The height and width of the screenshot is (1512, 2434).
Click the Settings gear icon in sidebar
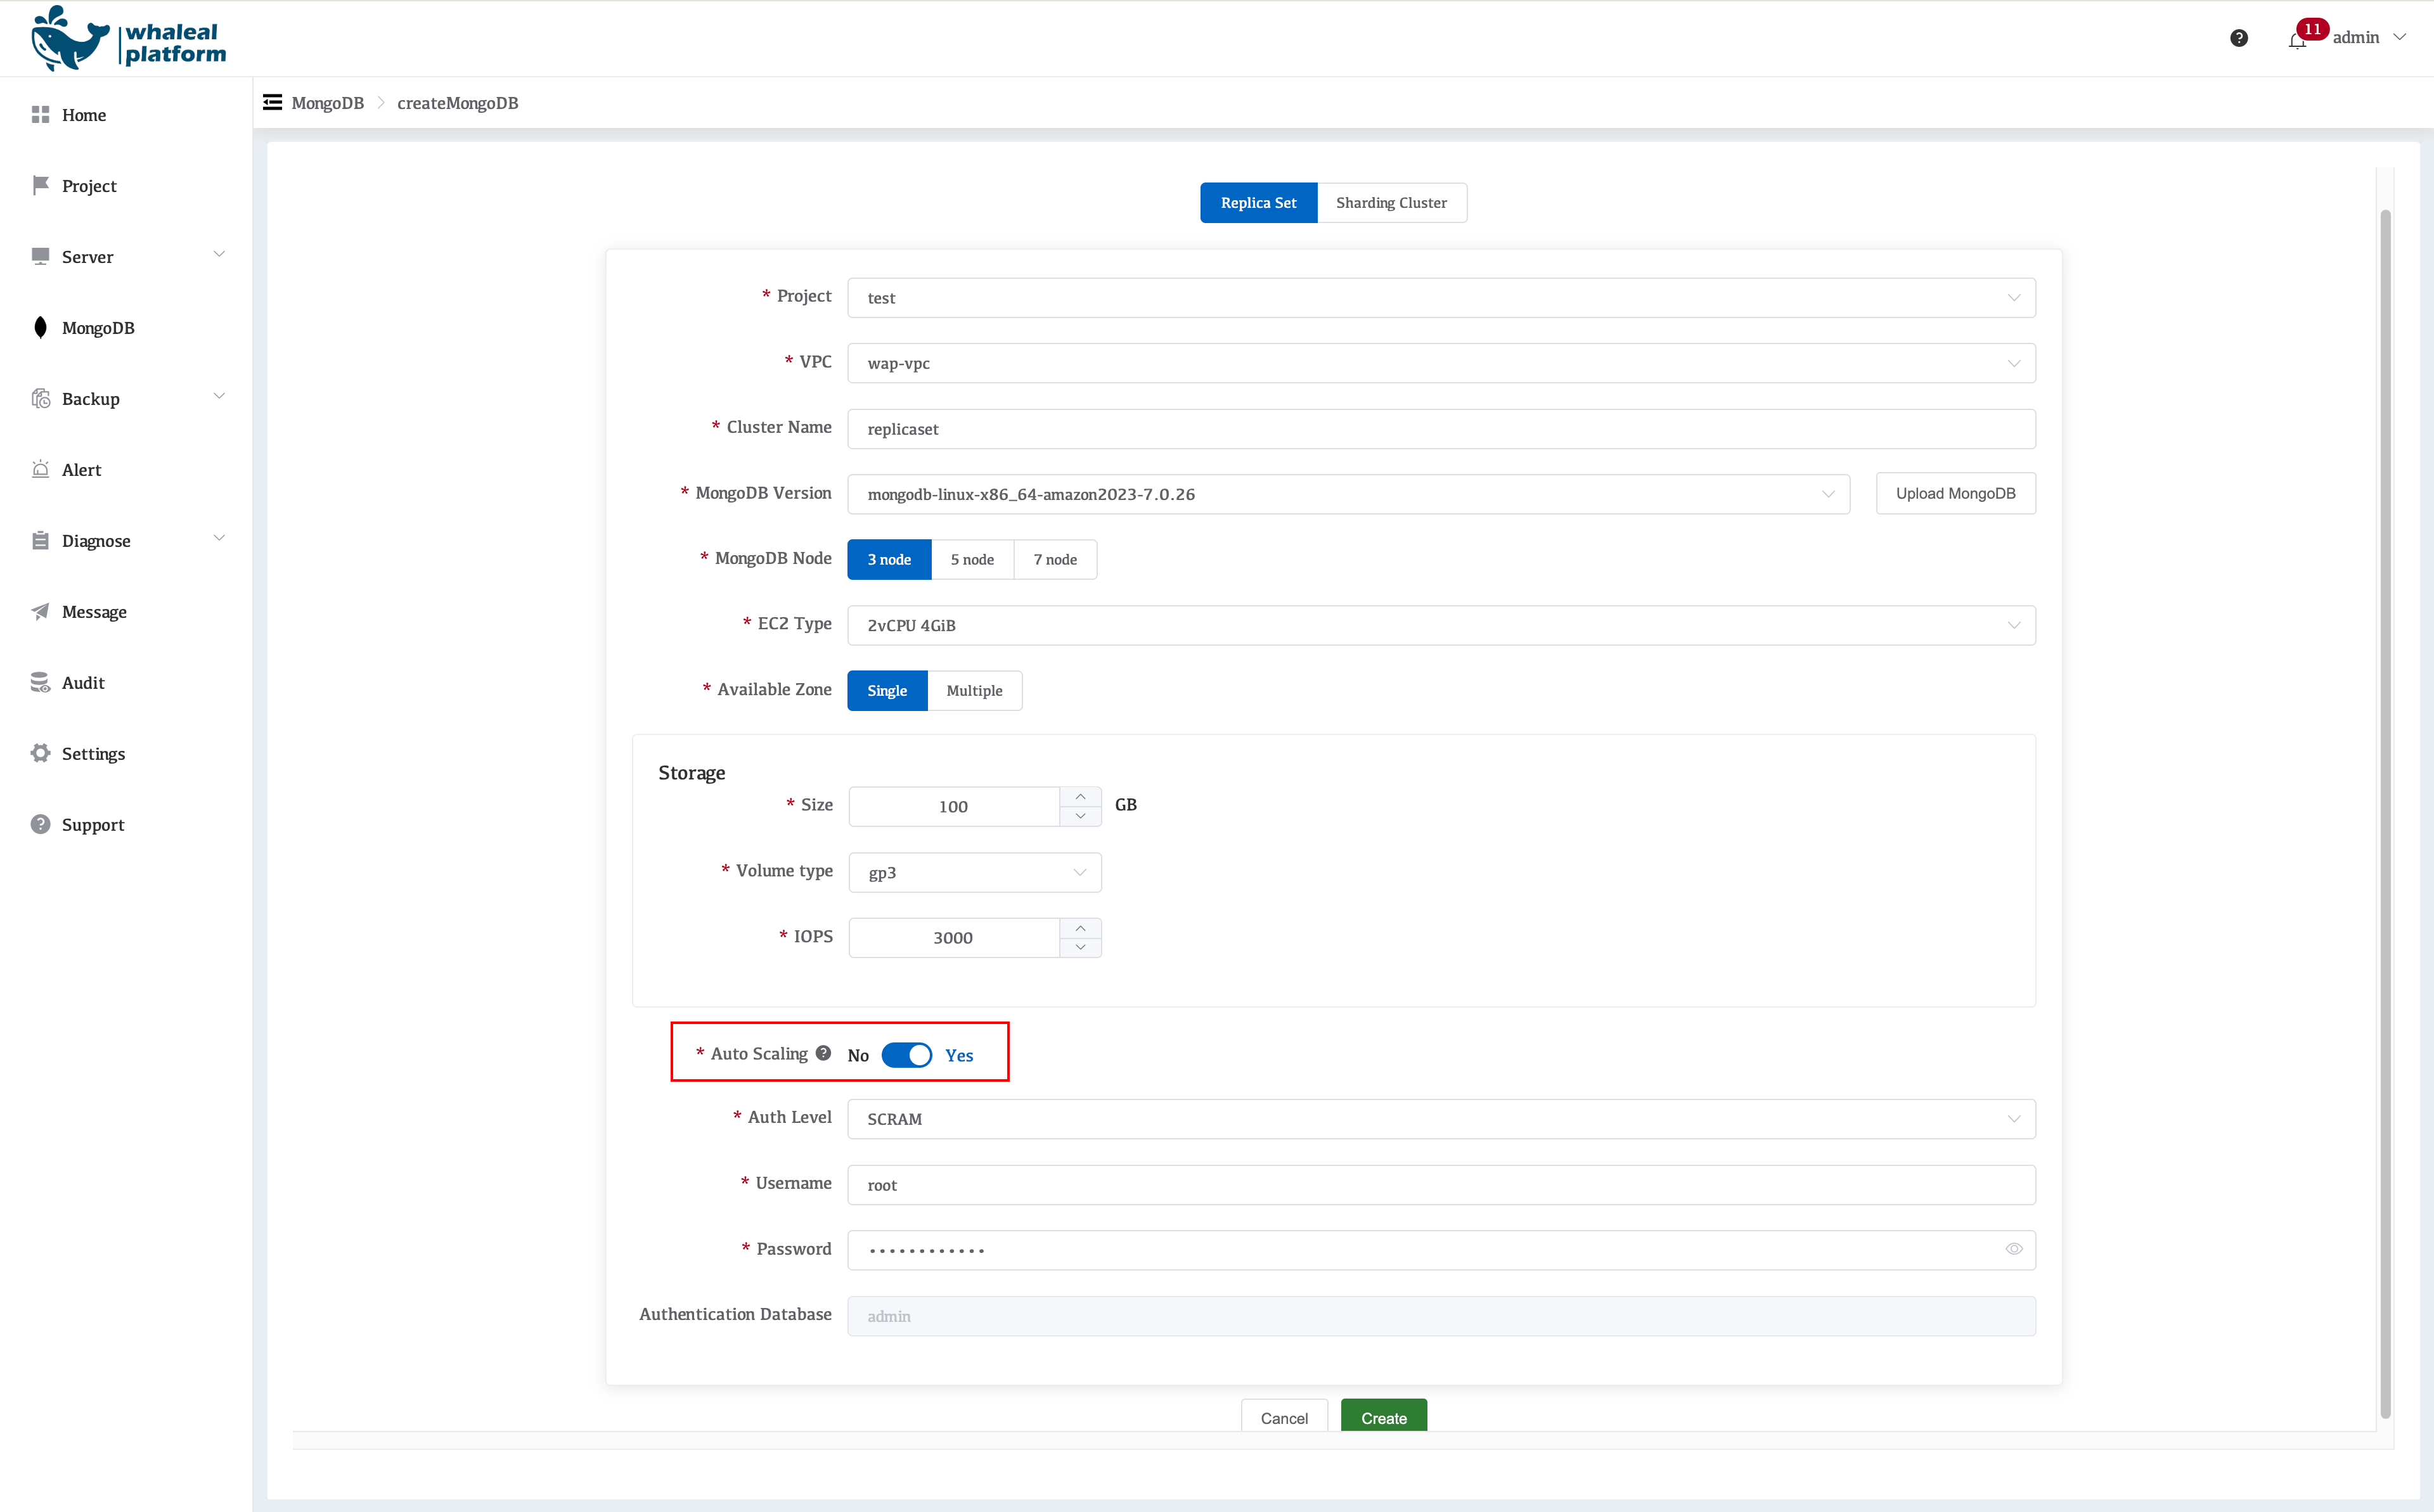pos(40,753)
